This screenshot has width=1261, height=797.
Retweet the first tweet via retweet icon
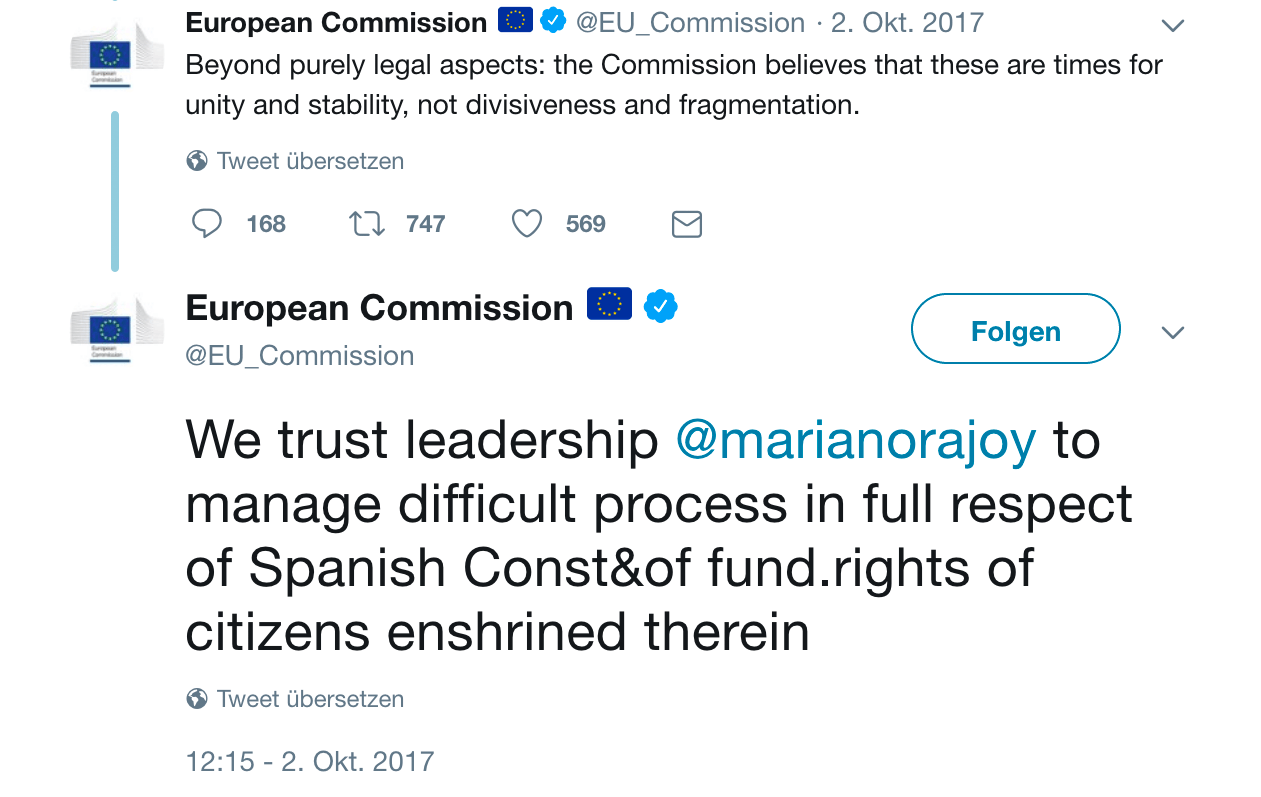point(367,223)
